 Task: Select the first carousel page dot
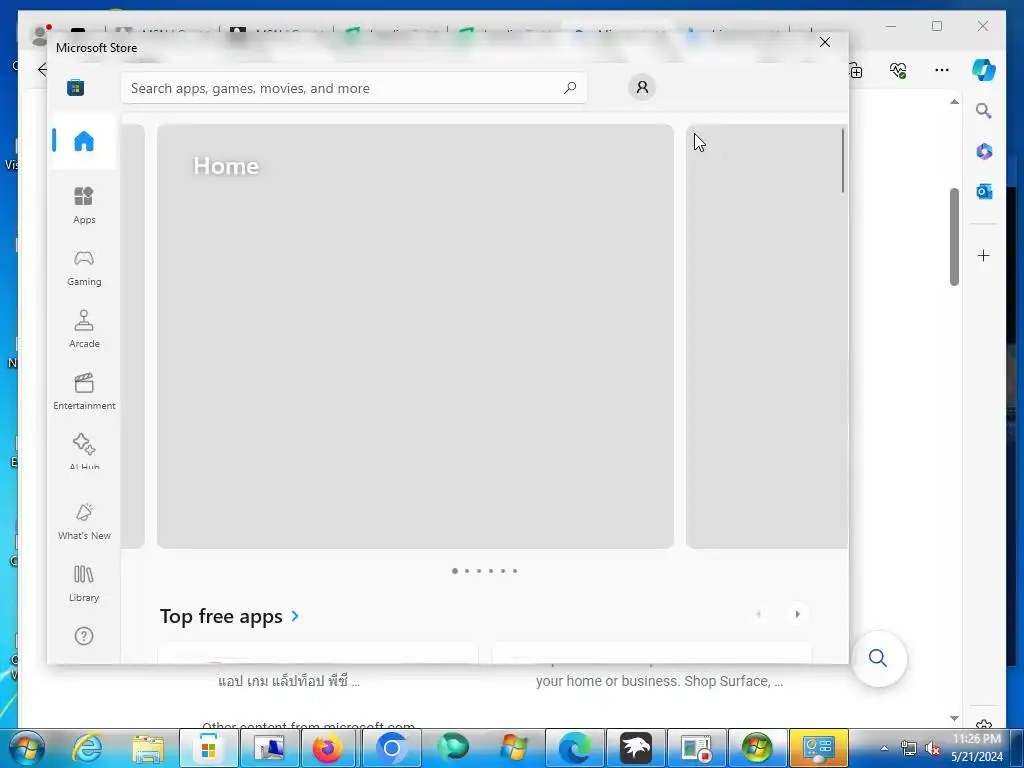455,571
